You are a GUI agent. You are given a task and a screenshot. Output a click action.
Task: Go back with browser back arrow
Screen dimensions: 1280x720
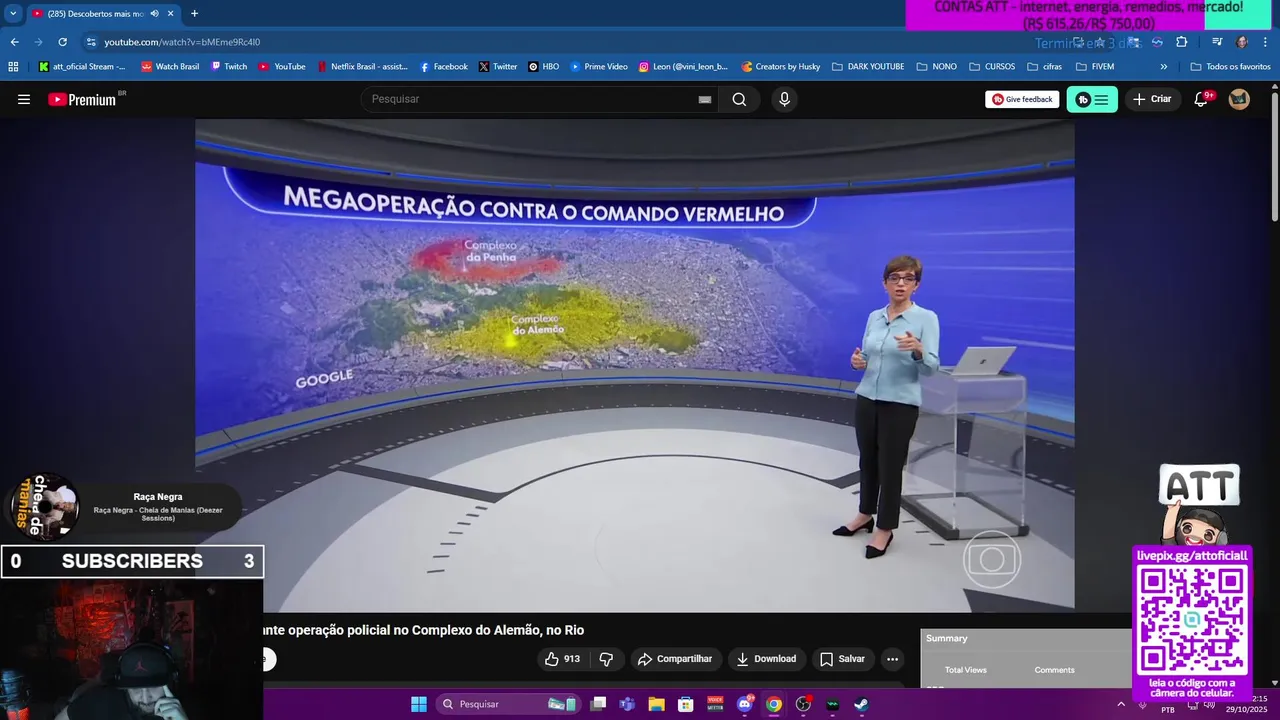pos(14,42)
